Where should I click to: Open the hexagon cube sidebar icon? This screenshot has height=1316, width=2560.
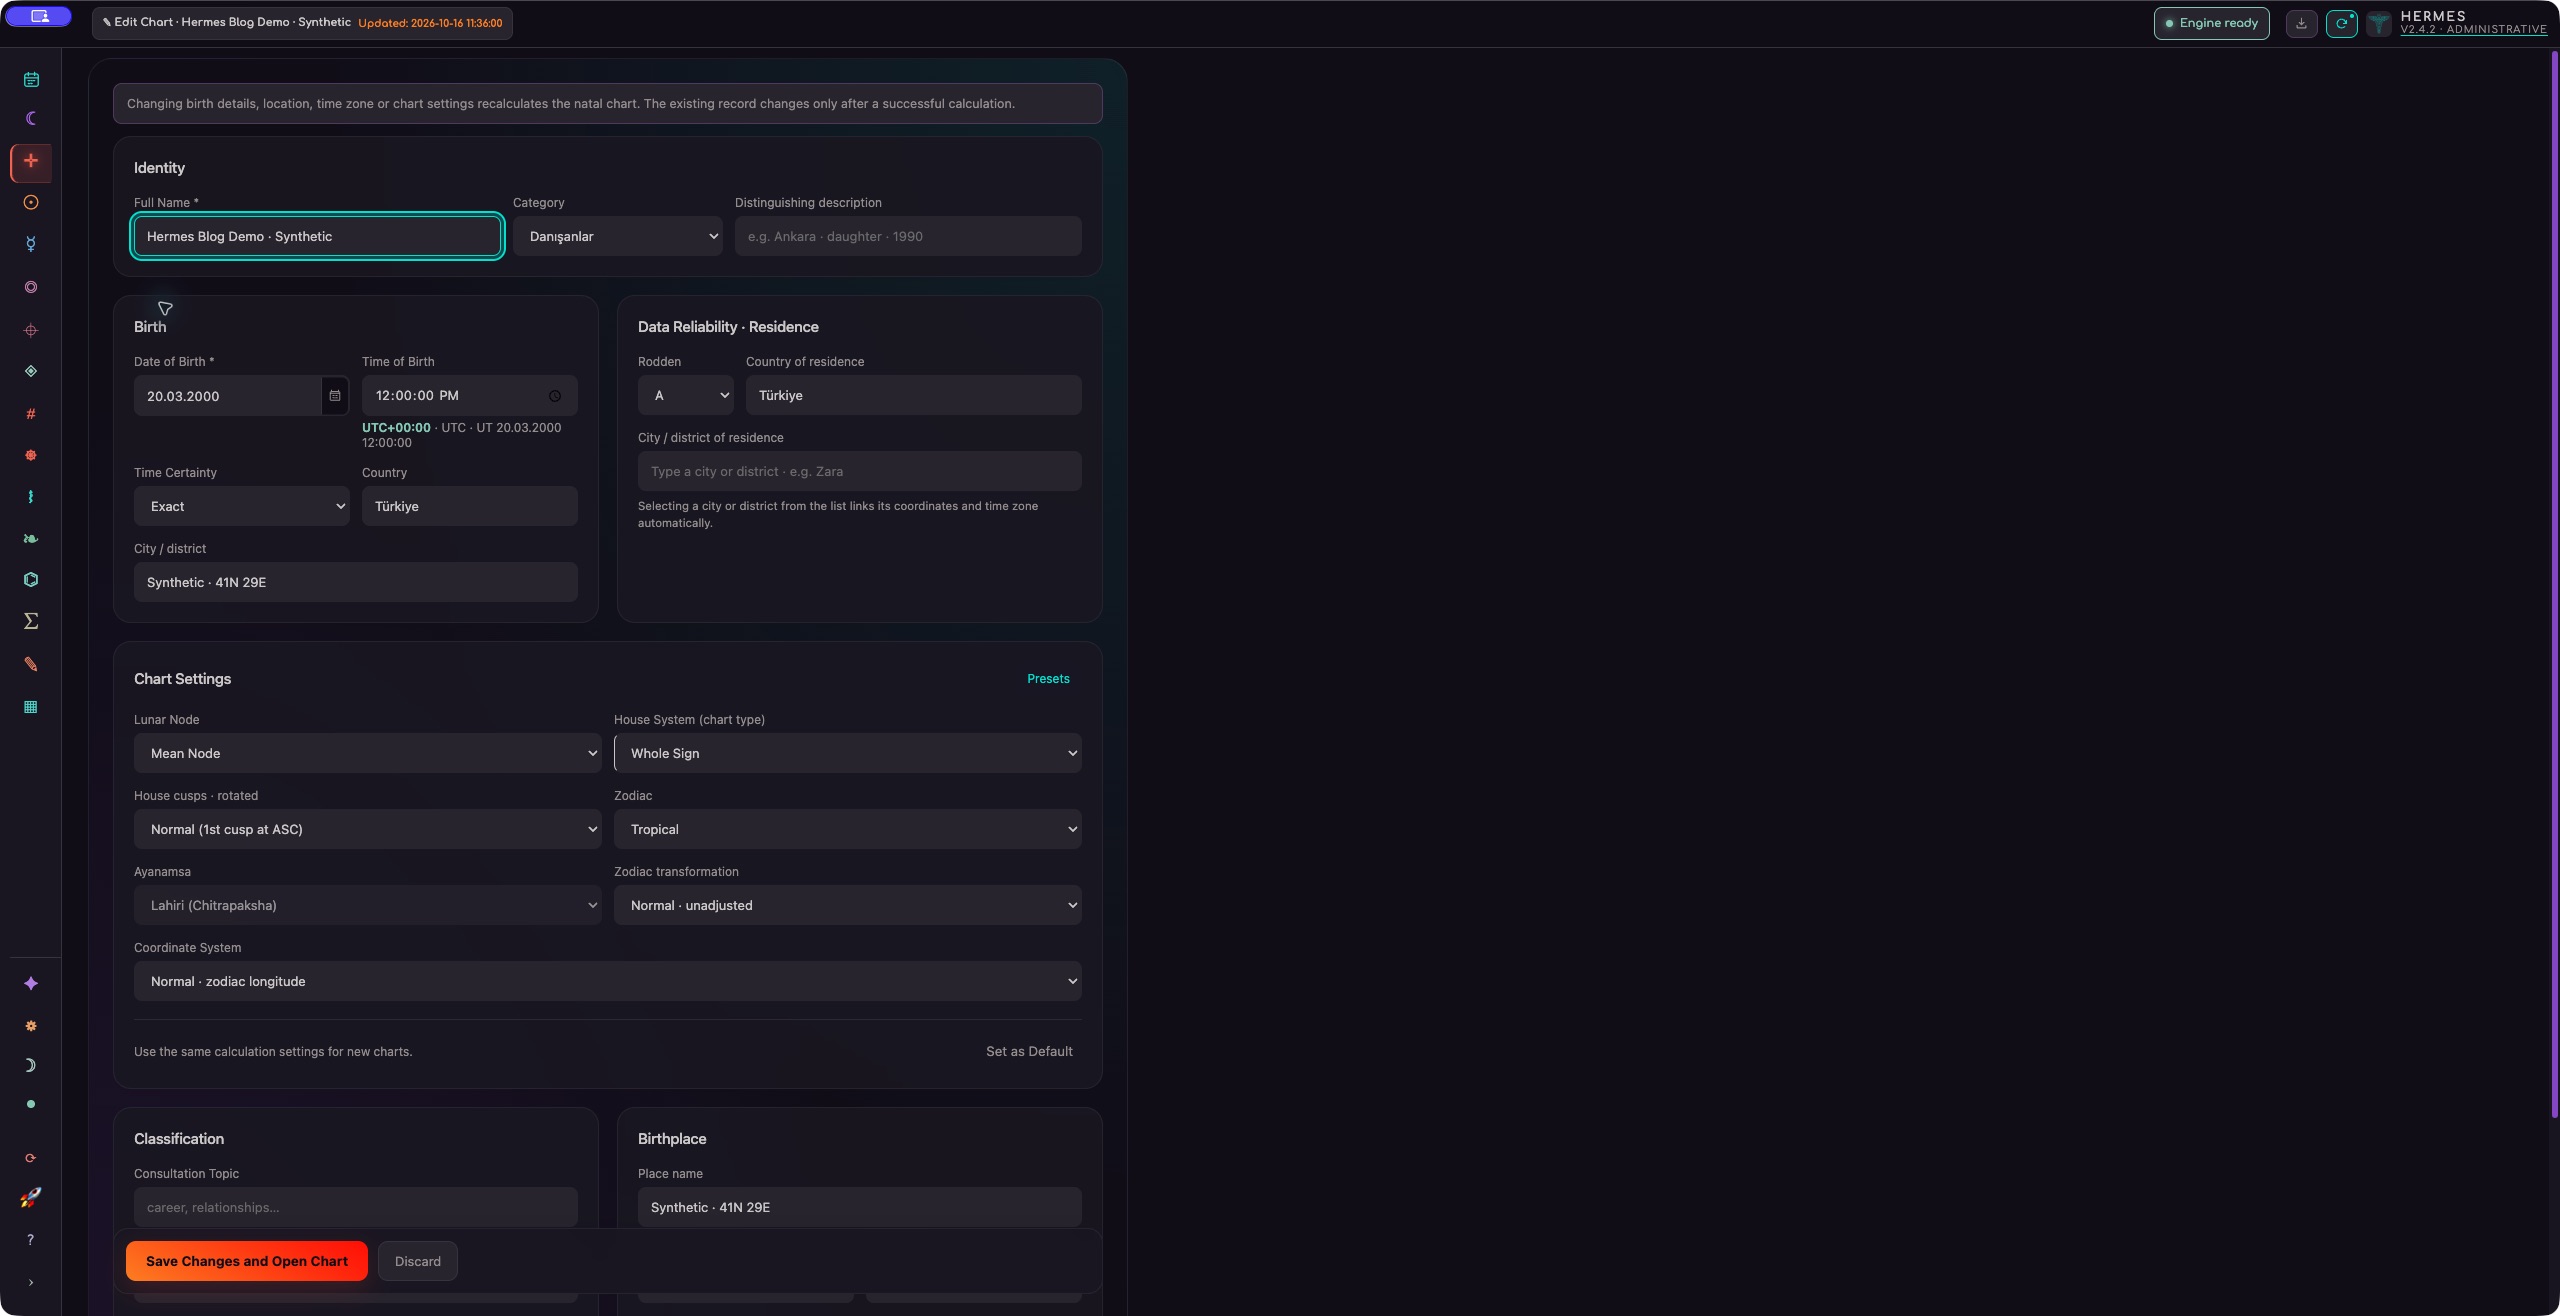click(31, 580)
